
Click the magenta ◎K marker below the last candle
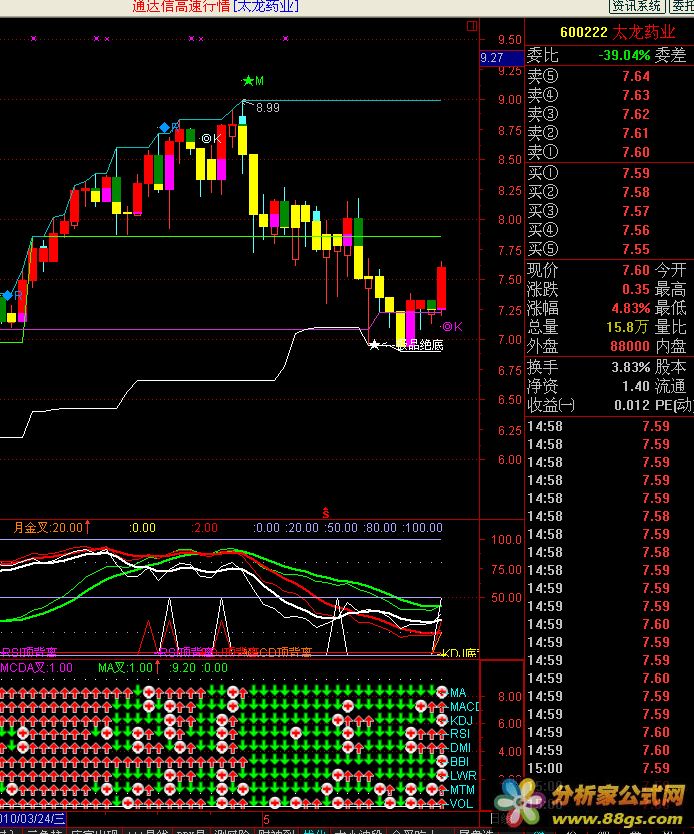coord(452,327)
